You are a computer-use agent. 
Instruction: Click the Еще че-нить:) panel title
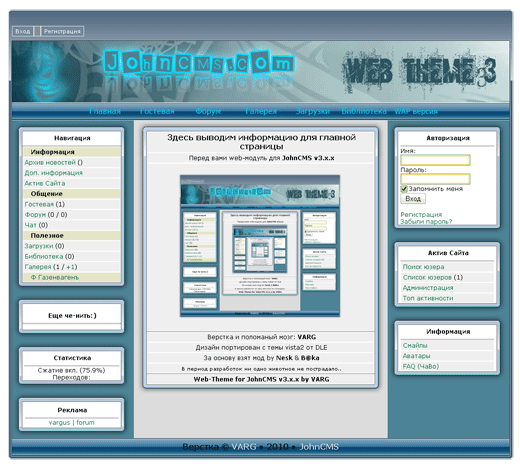pos(72,315)
